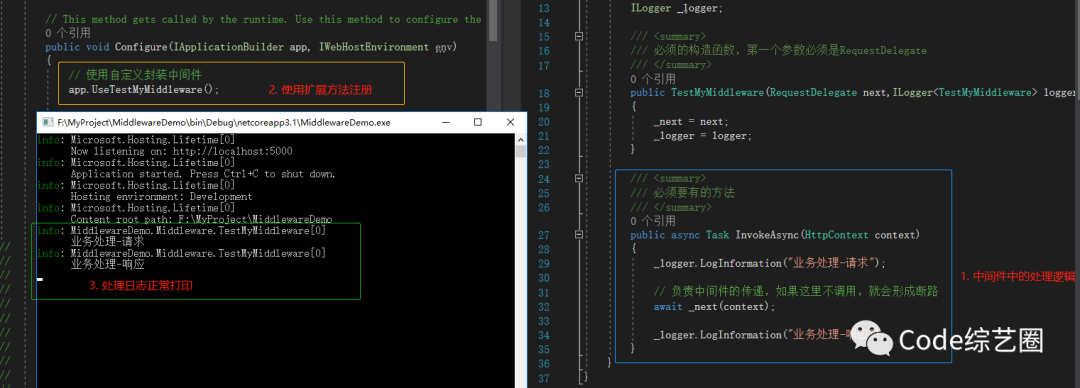
Task: Click the console line Now listening on localhost:5000
Action: (x=181, y=152)
